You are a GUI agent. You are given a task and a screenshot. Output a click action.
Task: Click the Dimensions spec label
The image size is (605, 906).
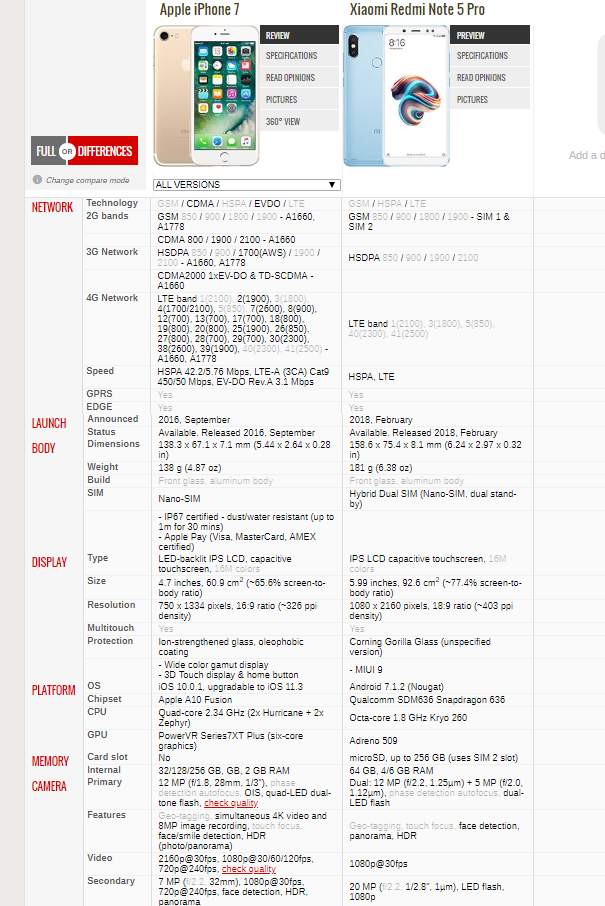pyautogui.click(x=114, y=444)
